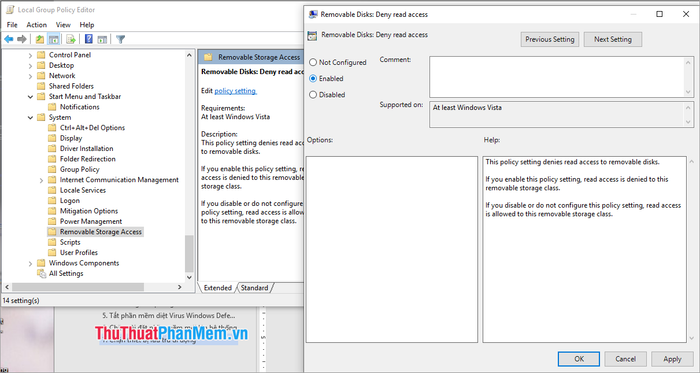Image resolution: width=700 pixels, height=373 pixels.
Task: Click the Local Group Policy Editor title icon
Action: tap(10, 10)
